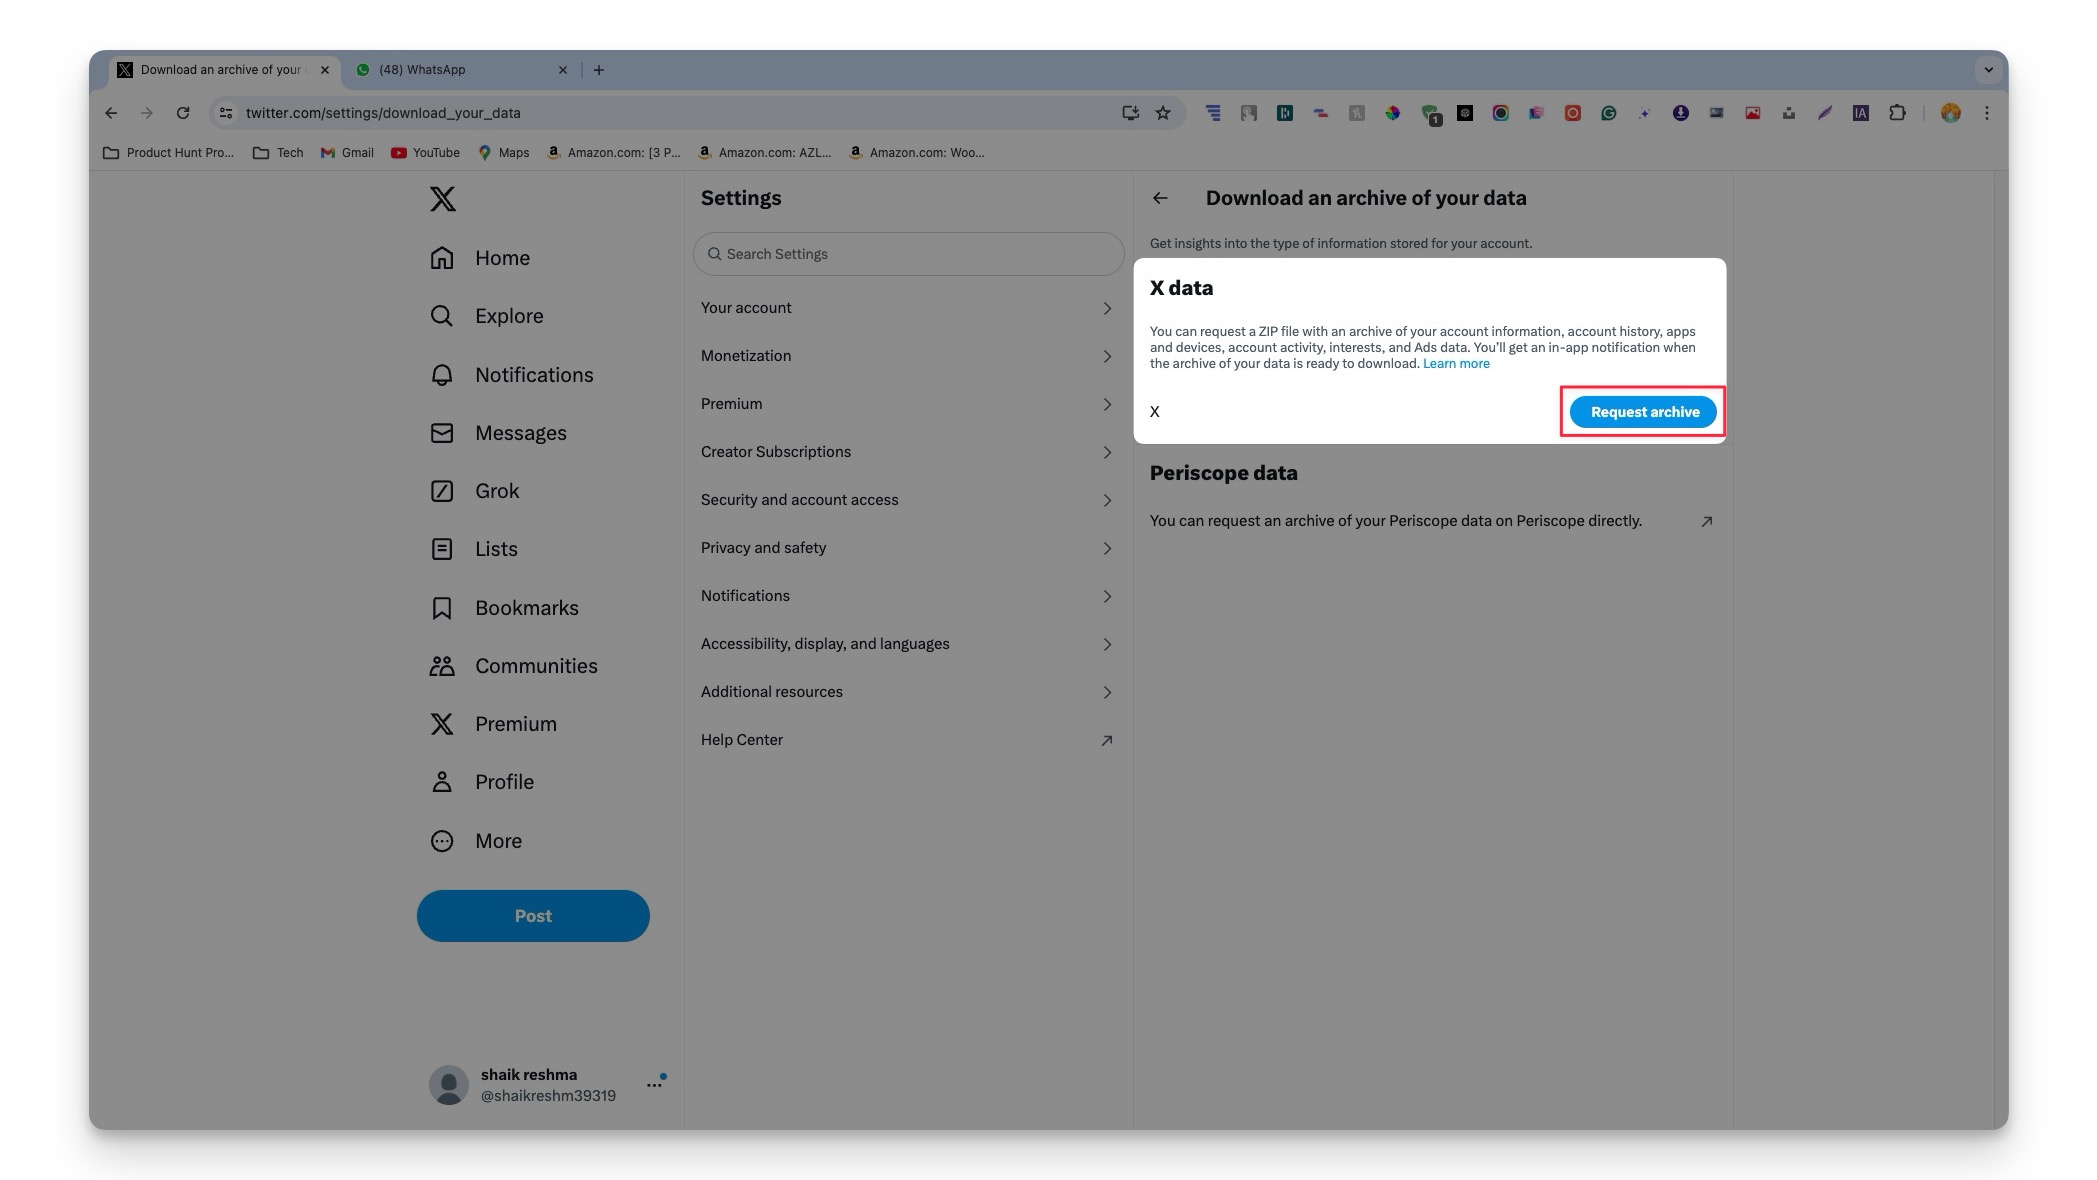This screenshot has width=2097, height=1180.
Task: Open the More menu in sidebar
Action: click(476, 841)
